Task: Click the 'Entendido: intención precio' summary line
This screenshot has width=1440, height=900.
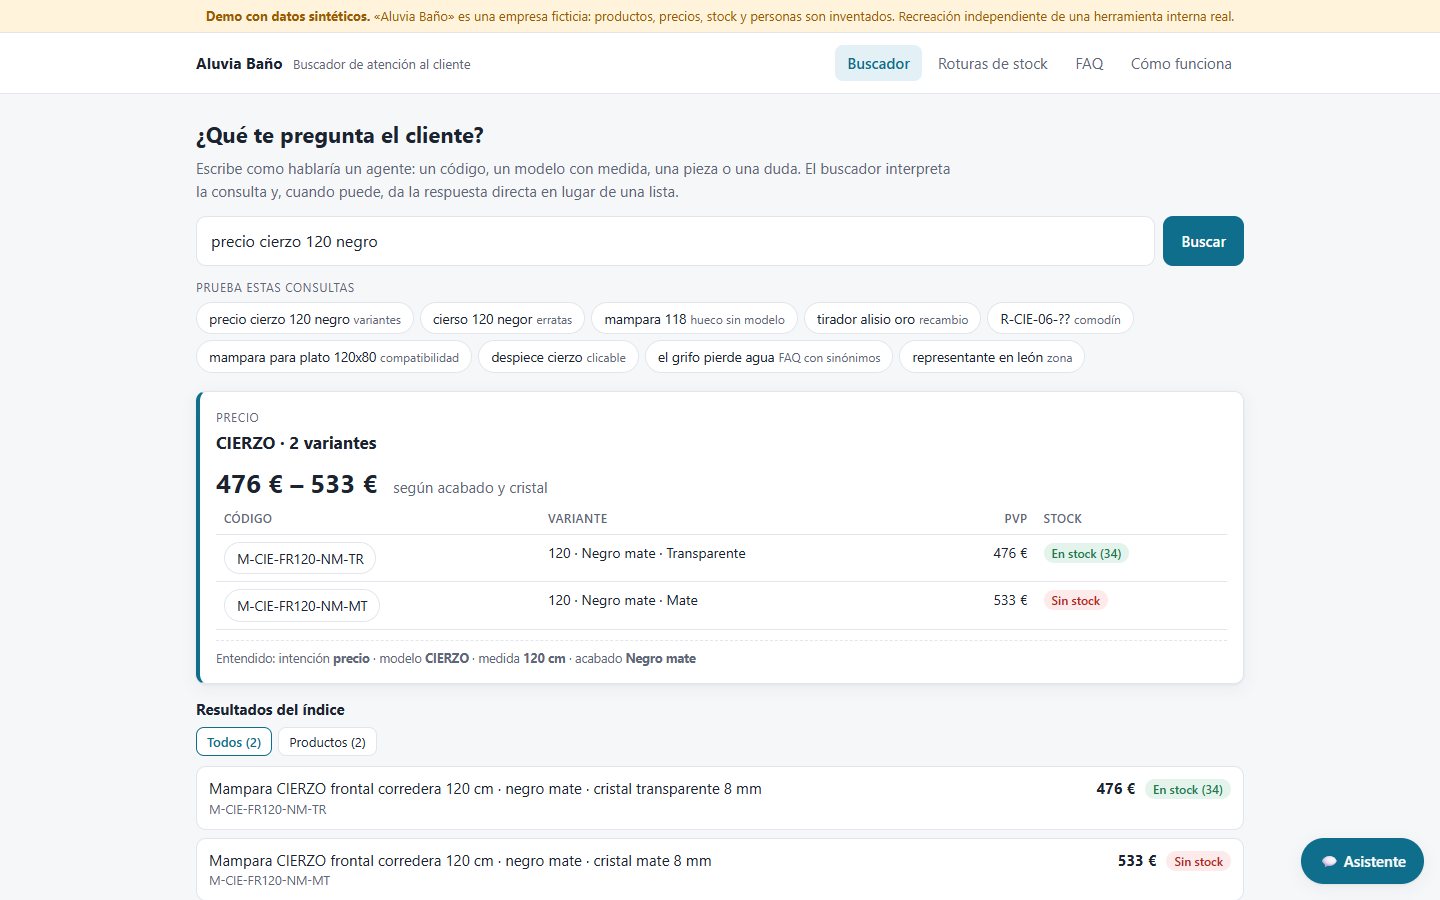Action: (456, 658)
